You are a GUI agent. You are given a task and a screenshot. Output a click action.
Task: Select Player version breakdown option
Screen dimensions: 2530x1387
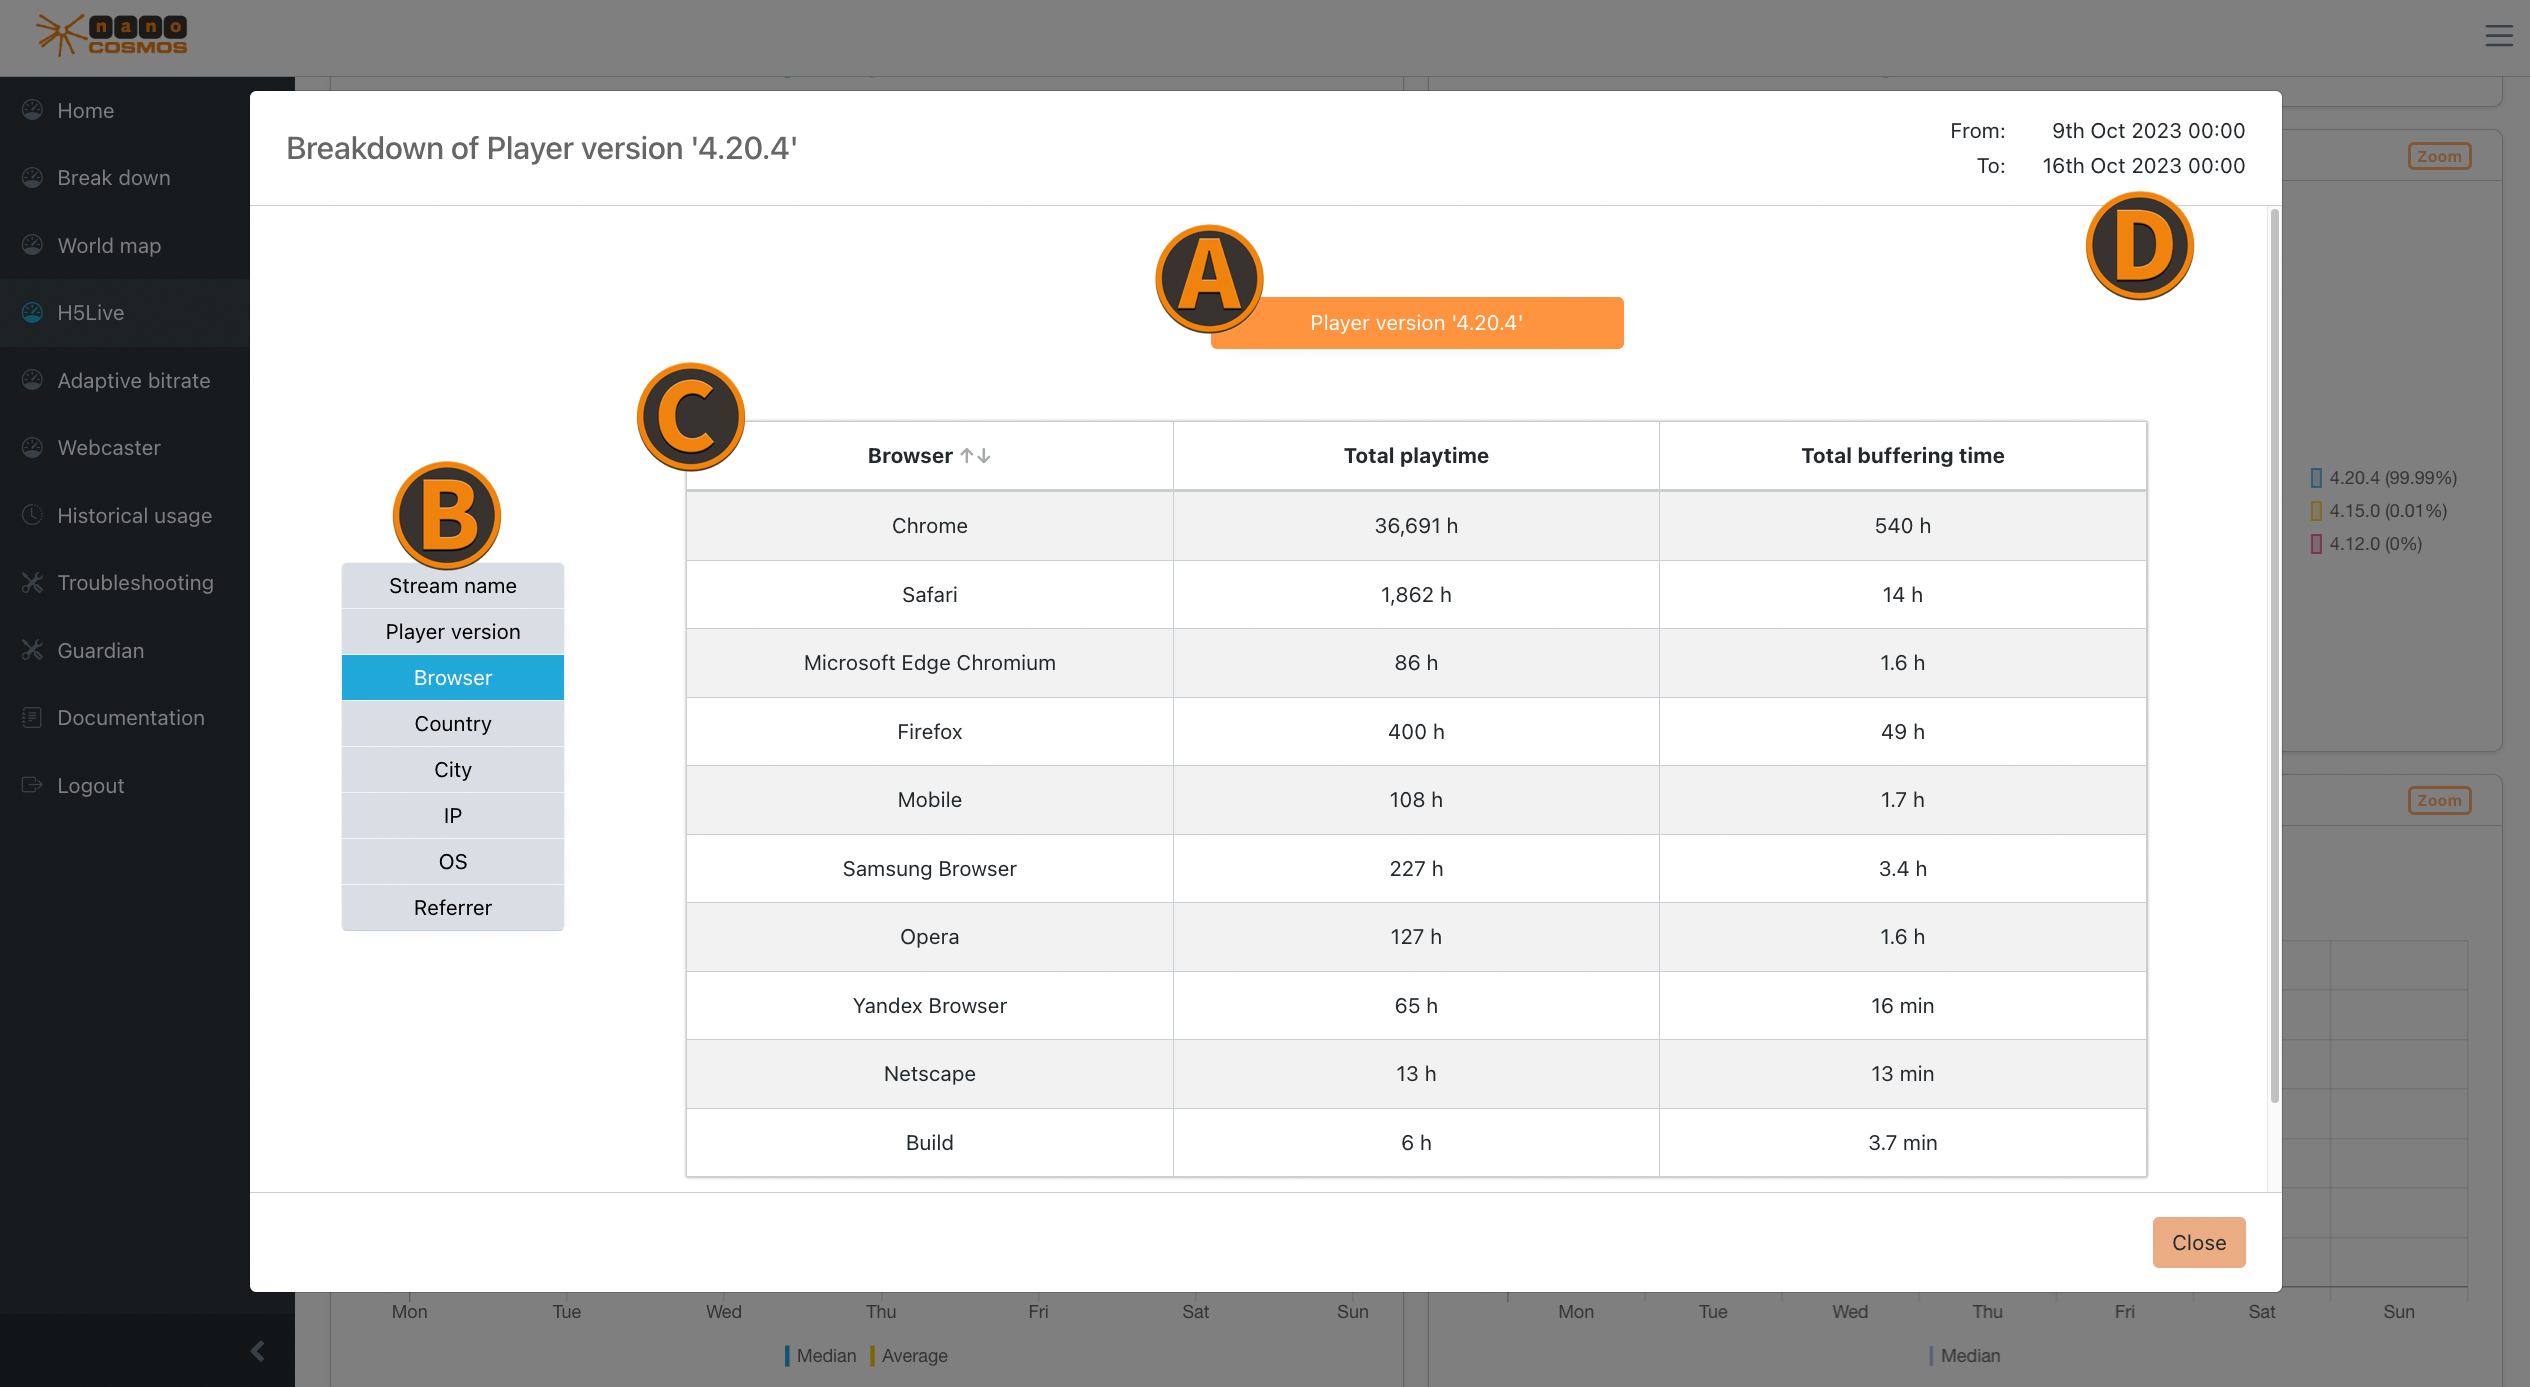pos(453,632)
